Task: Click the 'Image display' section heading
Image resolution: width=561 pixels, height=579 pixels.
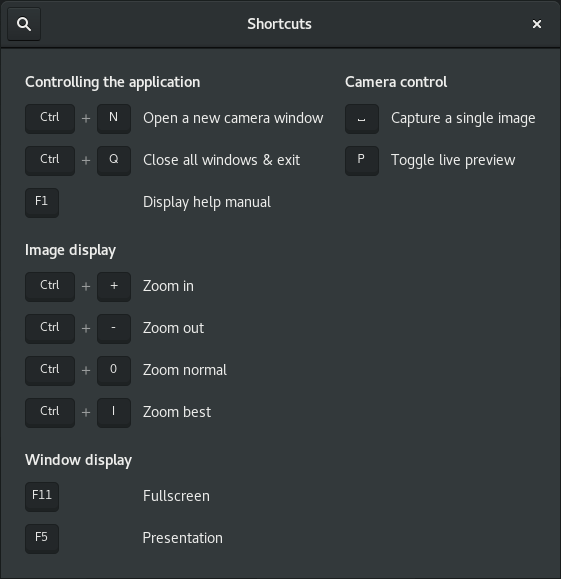Action: tap(70, 250)
